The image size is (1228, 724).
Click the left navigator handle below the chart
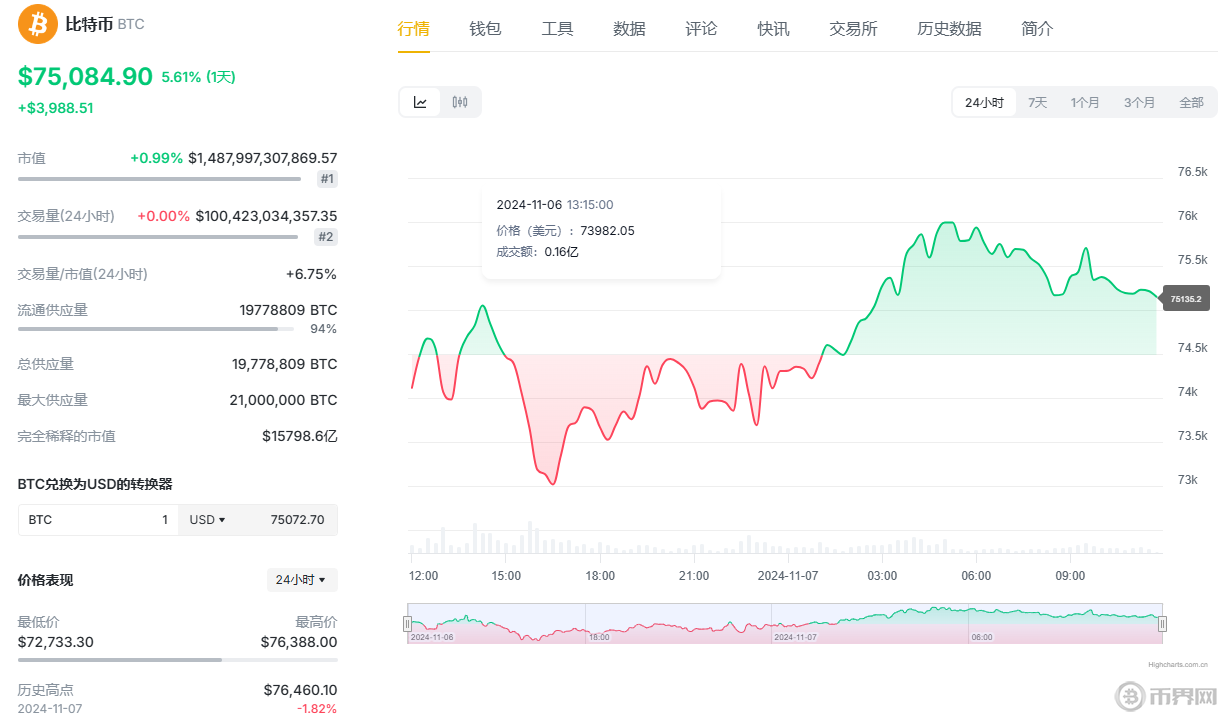pyautogui.click(x=410, y=622)
